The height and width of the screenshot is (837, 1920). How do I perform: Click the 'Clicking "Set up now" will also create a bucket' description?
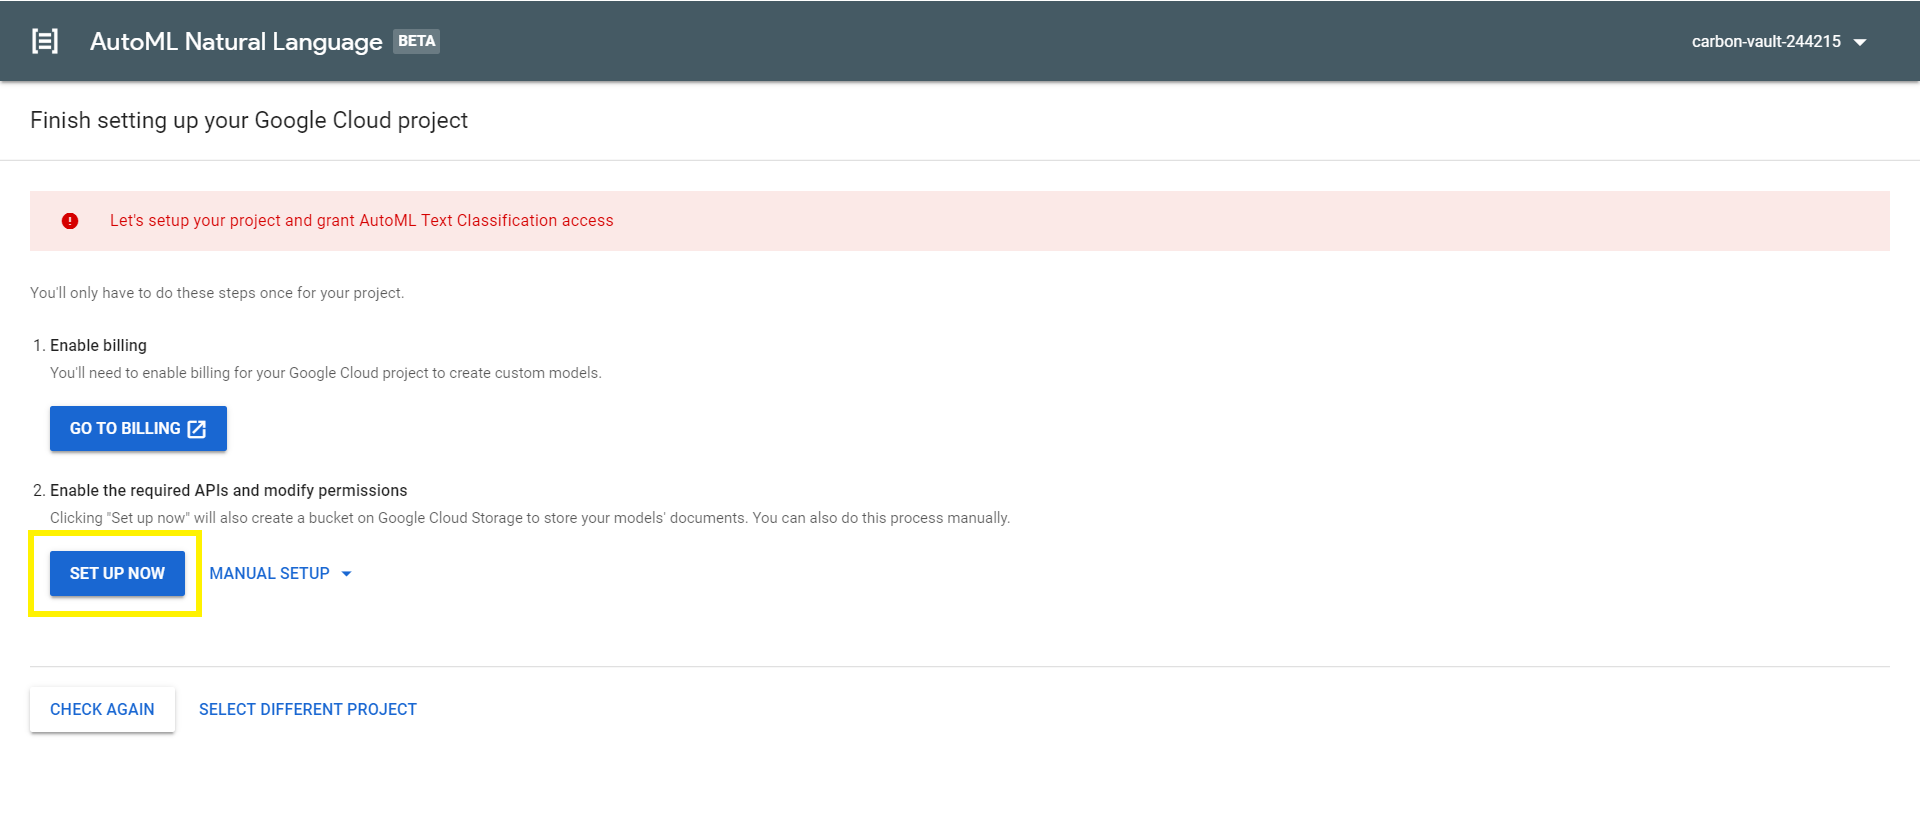tap(530, 518)
